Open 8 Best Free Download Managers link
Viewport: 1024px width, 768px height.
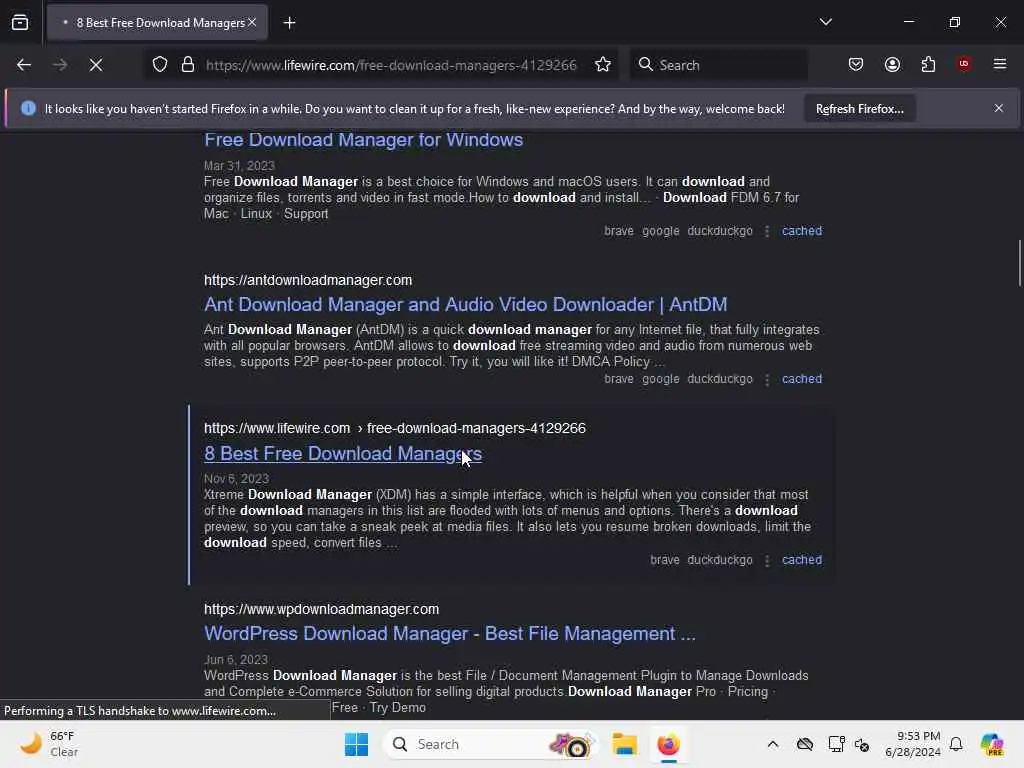pyautogui.click(x=343, y=454)
